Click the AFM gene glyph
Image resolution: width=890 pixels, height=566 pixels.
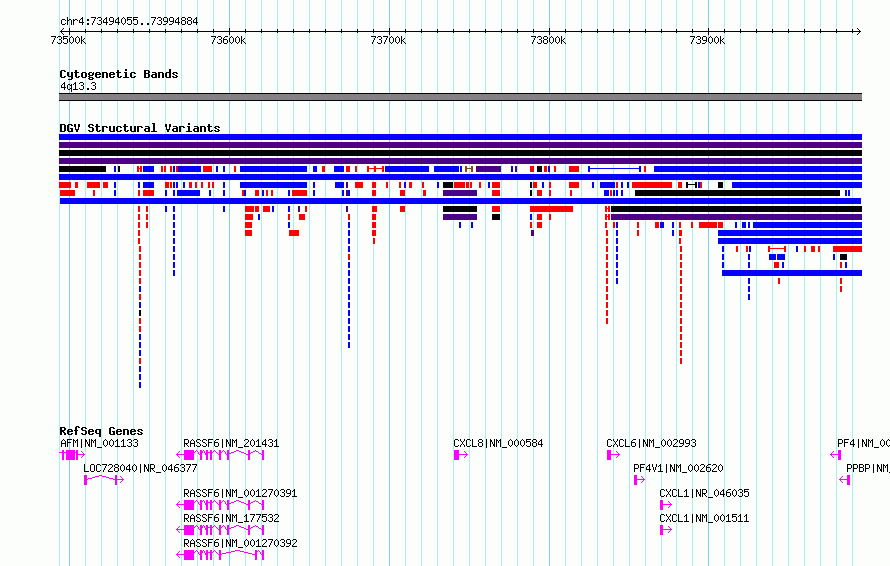pyautogui.click(x=72, y=455)
